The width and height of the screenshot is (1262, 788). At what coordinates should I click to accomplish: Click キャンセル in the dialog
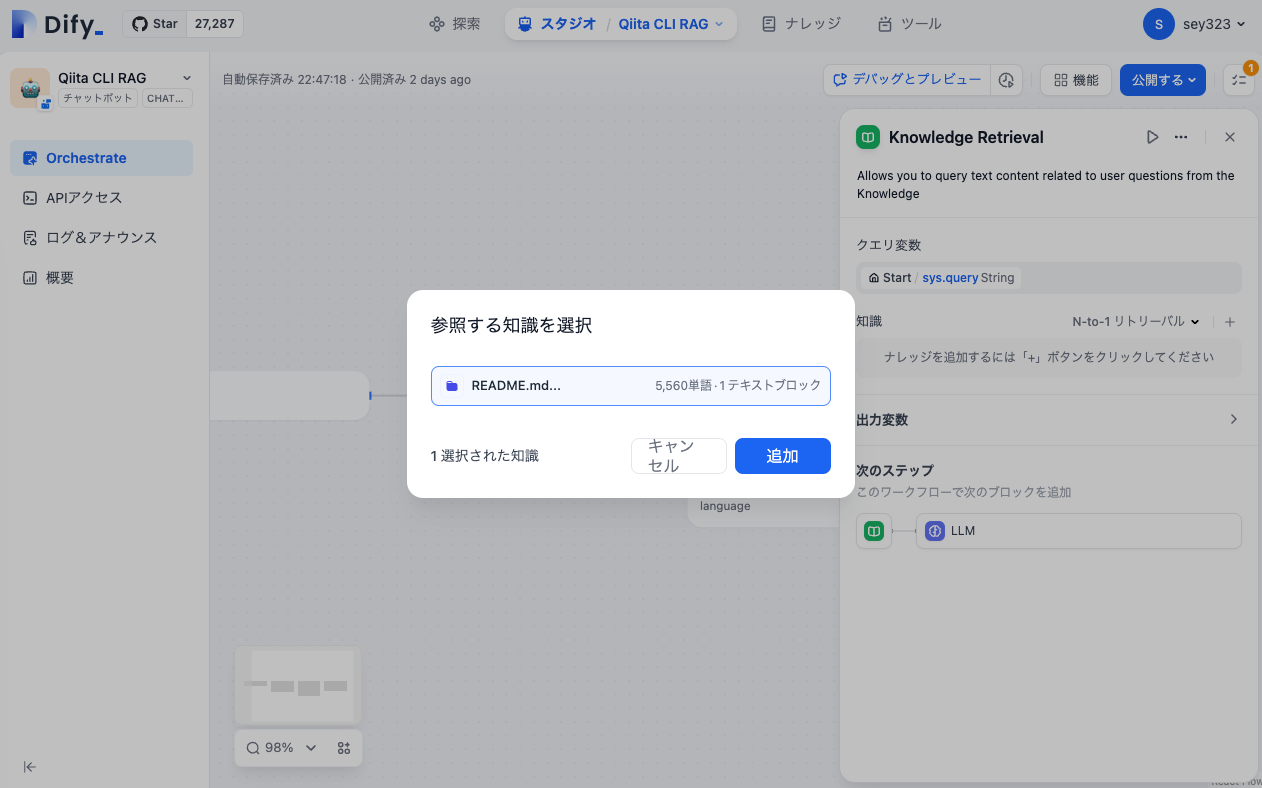679,456
